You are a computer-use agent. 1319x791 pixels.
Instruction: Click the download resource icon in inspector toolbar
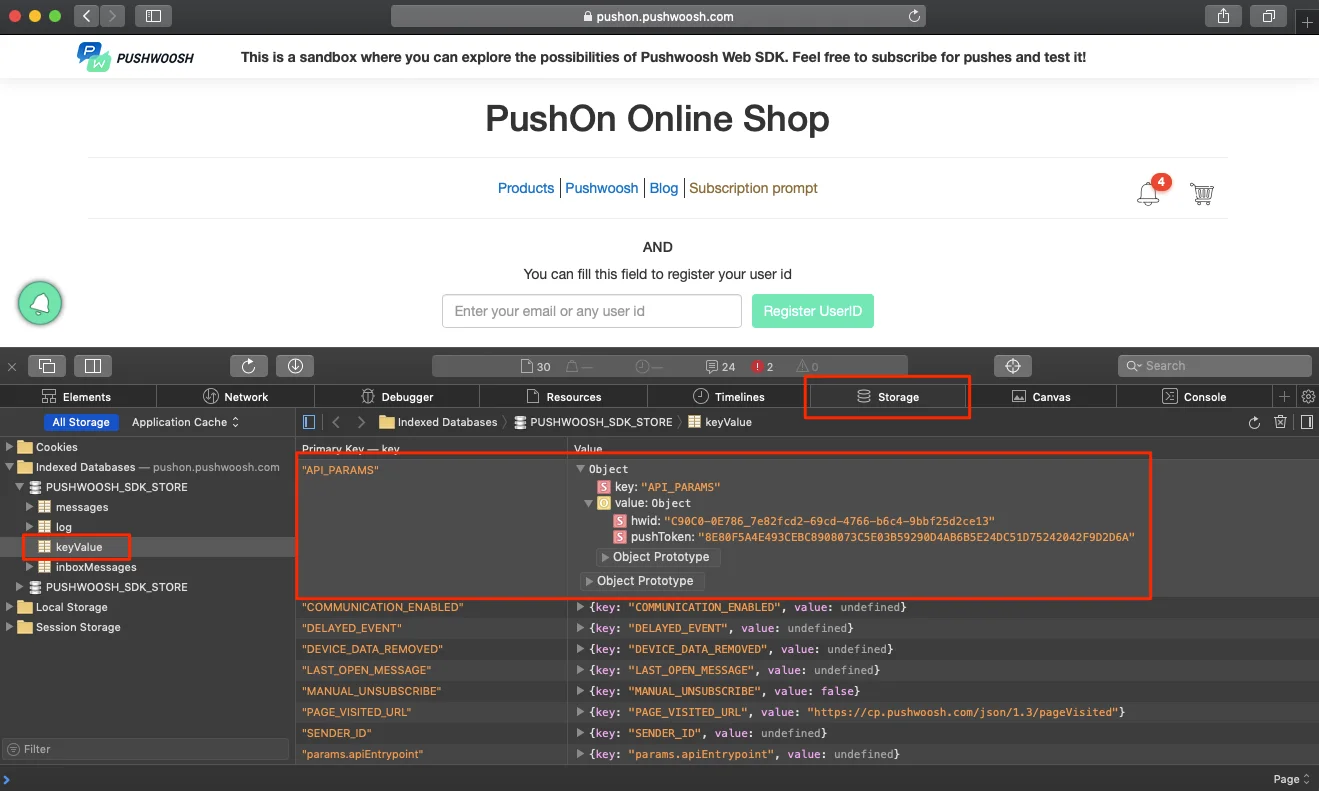click(x=294, y=365)
